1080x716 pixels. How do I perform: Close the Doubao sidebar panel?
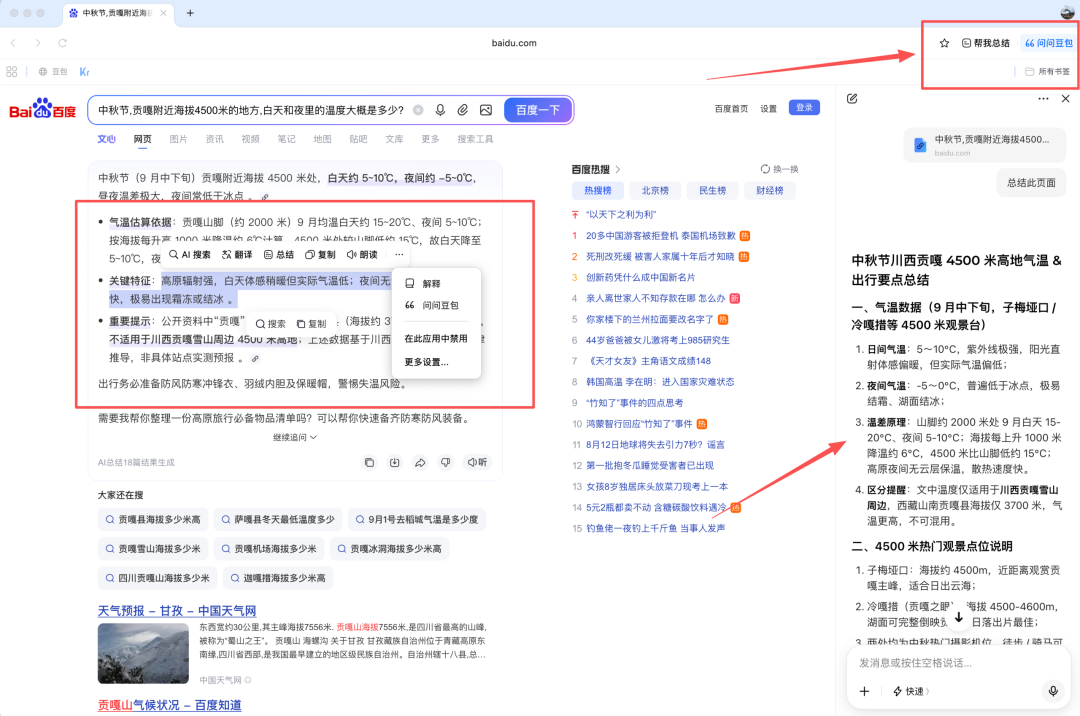[x=1066, y=98]
